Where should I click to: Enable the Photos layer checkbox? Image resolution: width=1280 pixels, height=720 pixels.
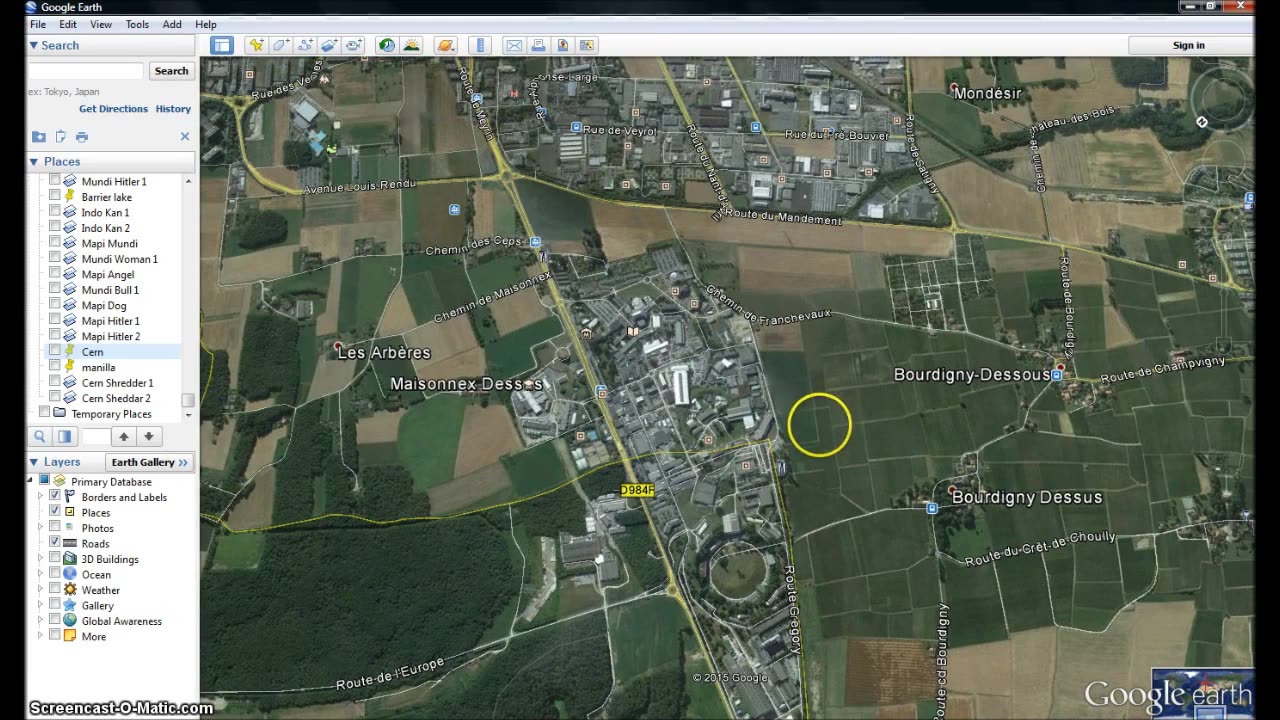pos(54,528)
